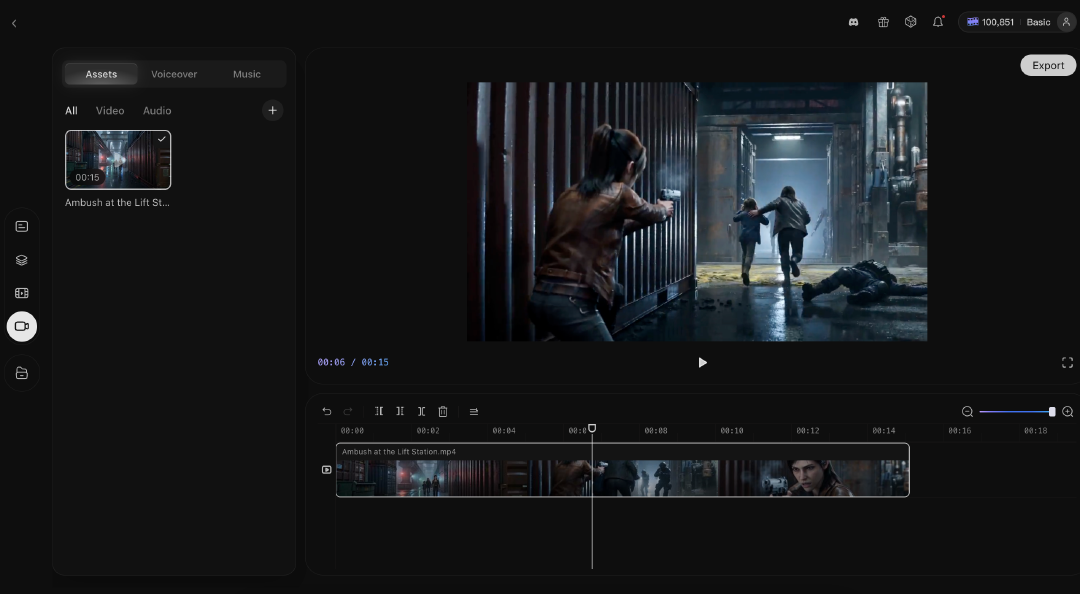The image size is (1080, 594).
Task: Filter assets by All
Action: pos(71,111)
